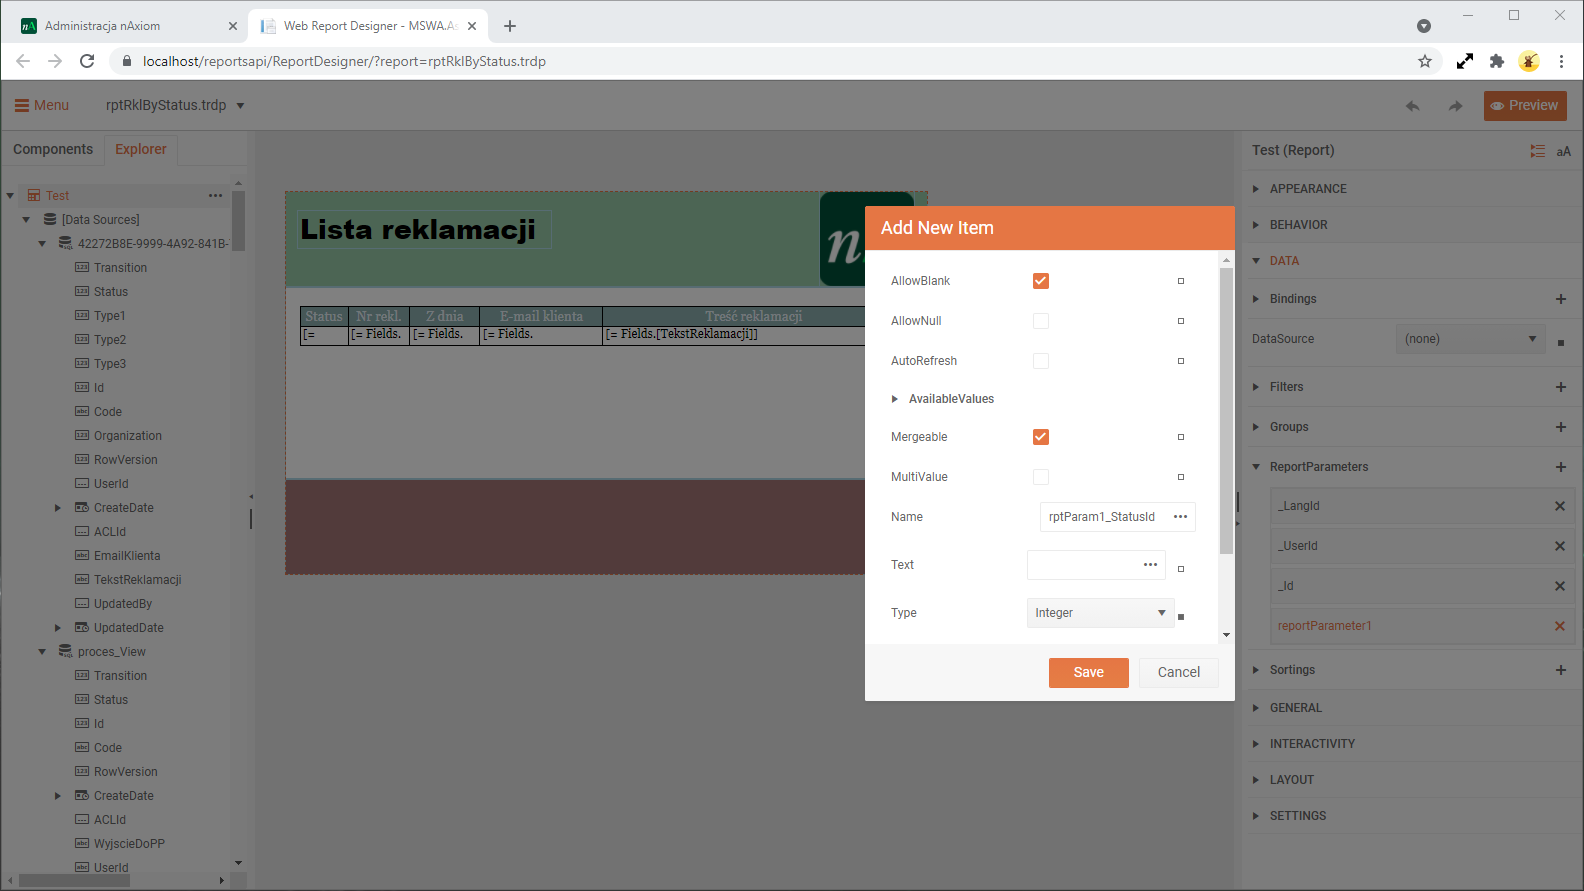Image resolution: width=1584 pixels, height=891 pixels.
Task: Save the new item
Action: coord(1088,672)
